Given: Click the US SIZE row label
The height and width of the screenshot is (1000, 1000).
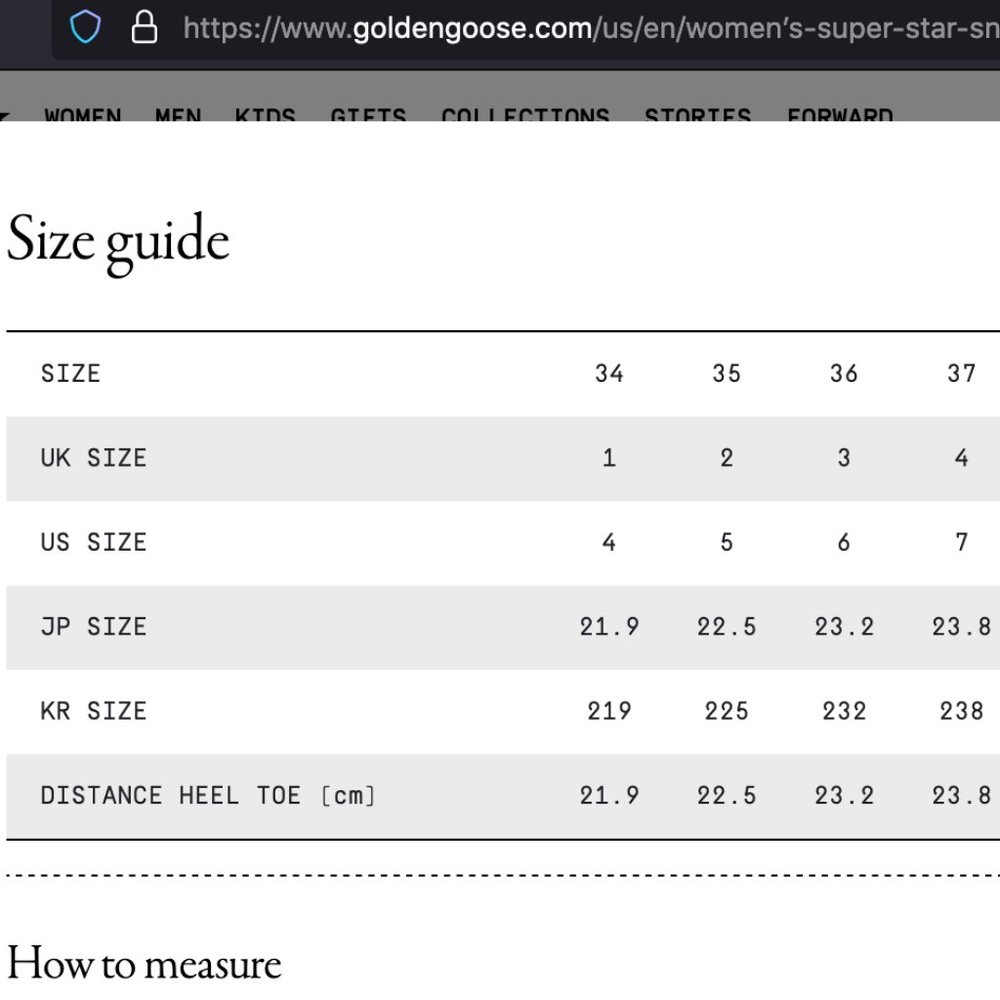Looking at the screenshot, I should tap(94, 542).
